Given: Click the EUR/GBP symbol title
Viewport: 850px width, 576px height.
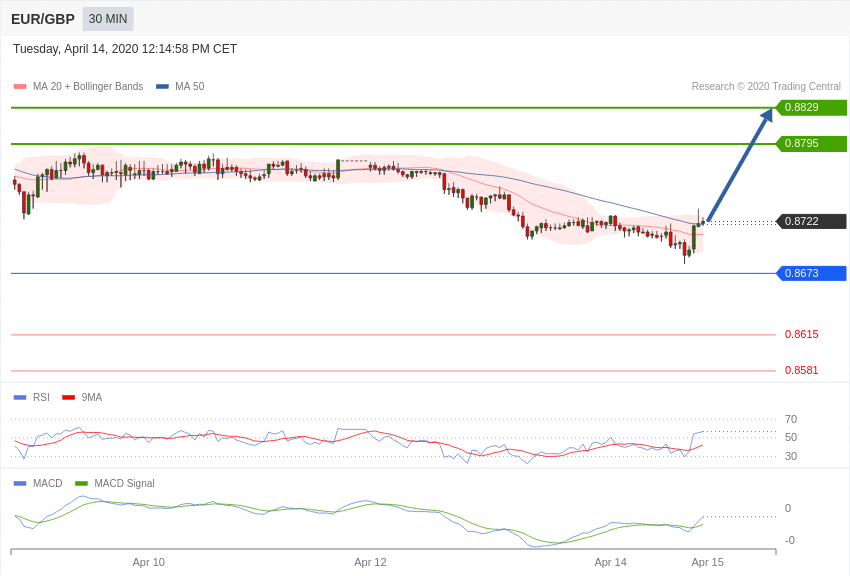Looking at the screenshot, I should pyautogui.click(x=43, y=20).
